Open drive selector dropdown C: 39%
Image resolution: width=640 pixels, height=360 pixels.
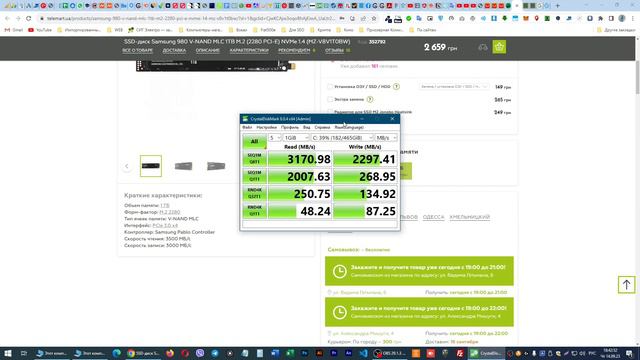coord(342,138)
